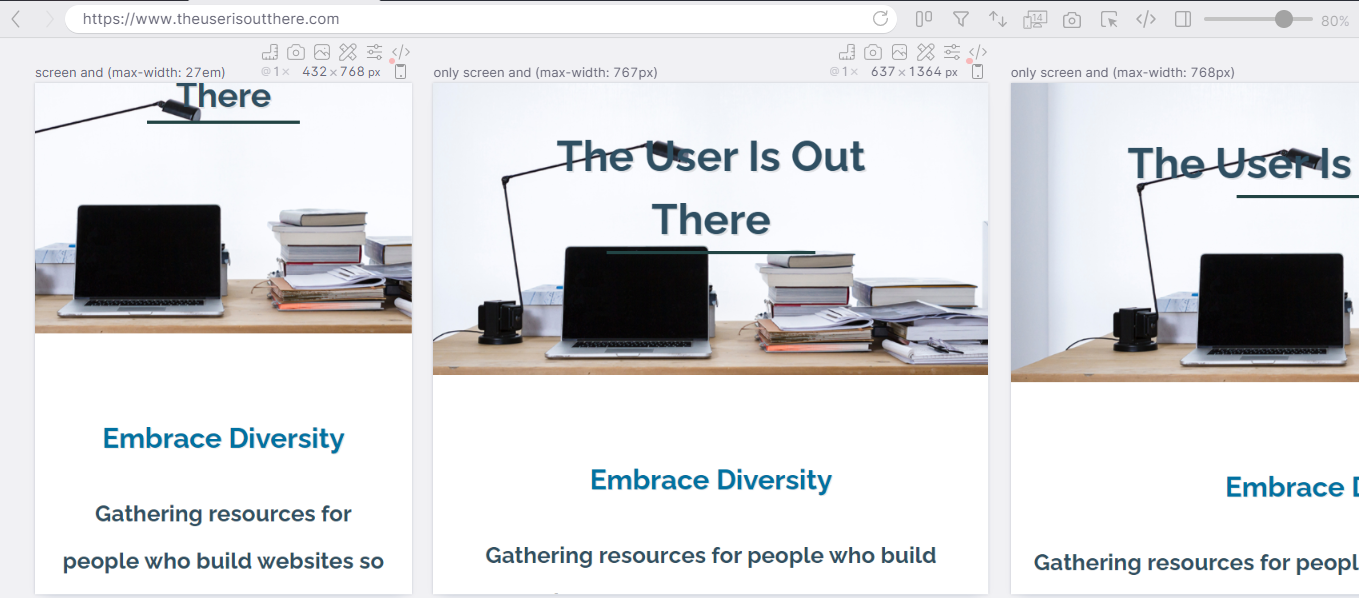Take a screenshot of the 637×1364 pane
This screenshot has height=598, width=1359.
click(x=872, y=52)
